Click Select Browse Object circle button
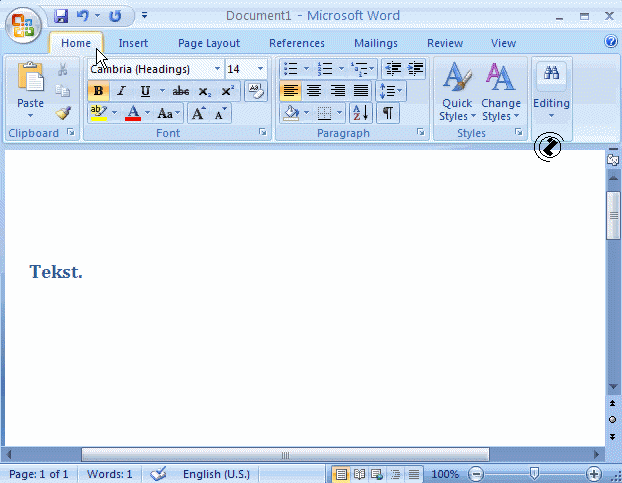This screenshot has height=483, width=622. [612, 420]
